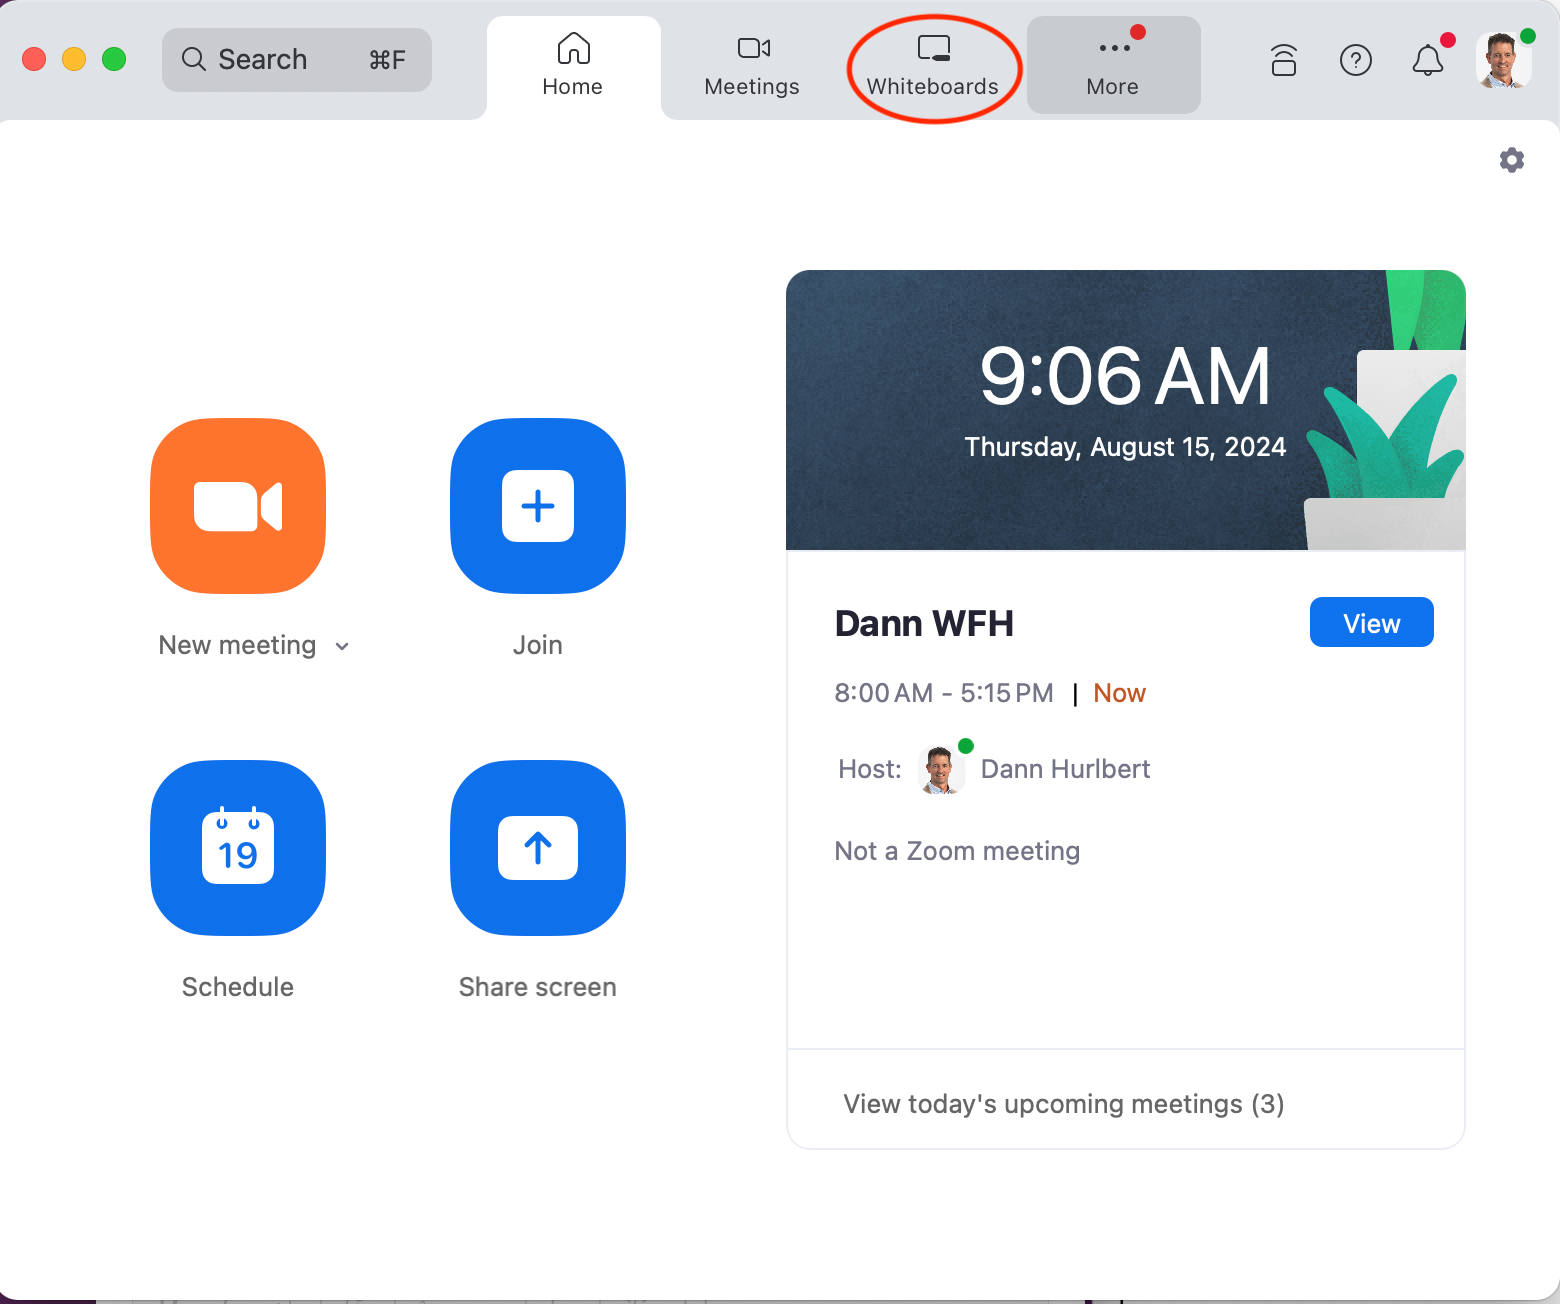Screen dimensions: 1560x1304
Task: Open View today's upcoming meetings (3)
Action: [x=1064, y=1104]
